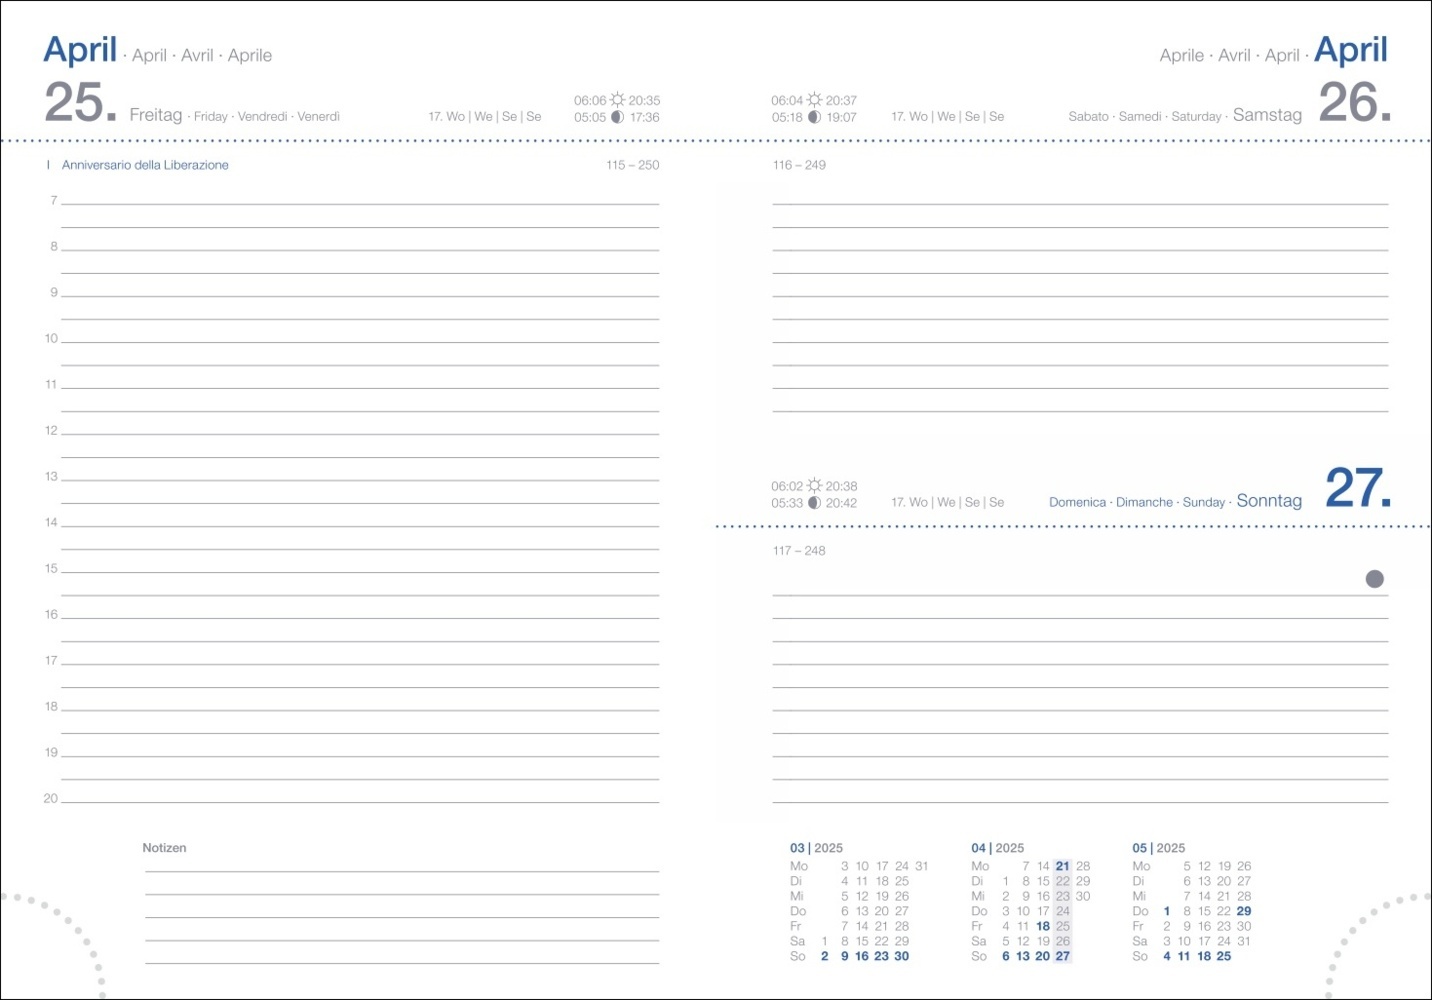Click the Notizen heading

coord(164,848)
